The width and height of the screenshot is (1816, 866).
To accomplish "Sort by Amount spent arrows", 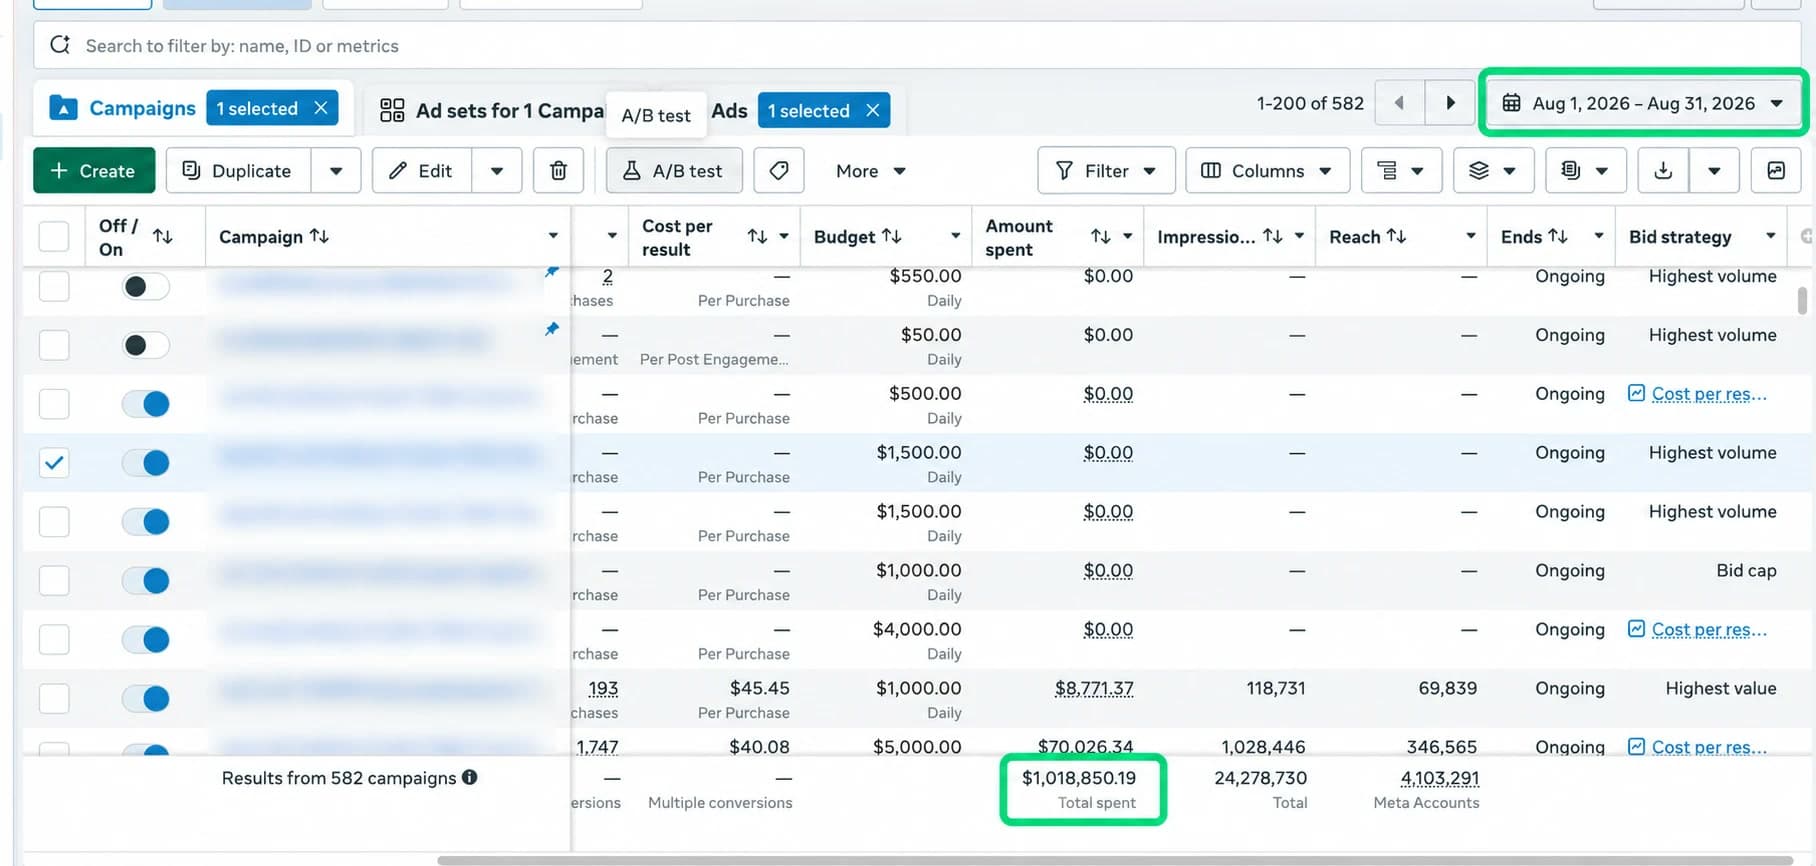I will pyautogui.click(x=1100, y=237).
